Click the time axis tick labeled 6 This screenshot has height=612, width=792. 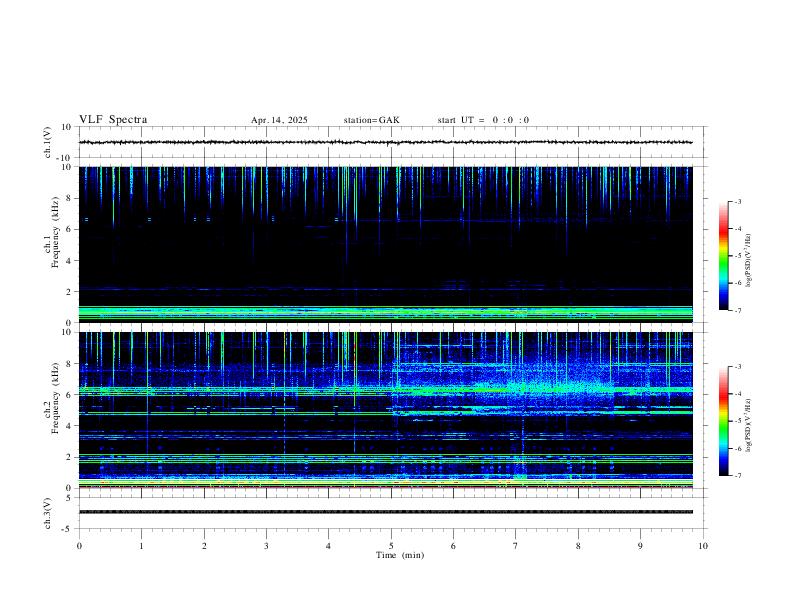pyautogui.click(x=453, y=546)
